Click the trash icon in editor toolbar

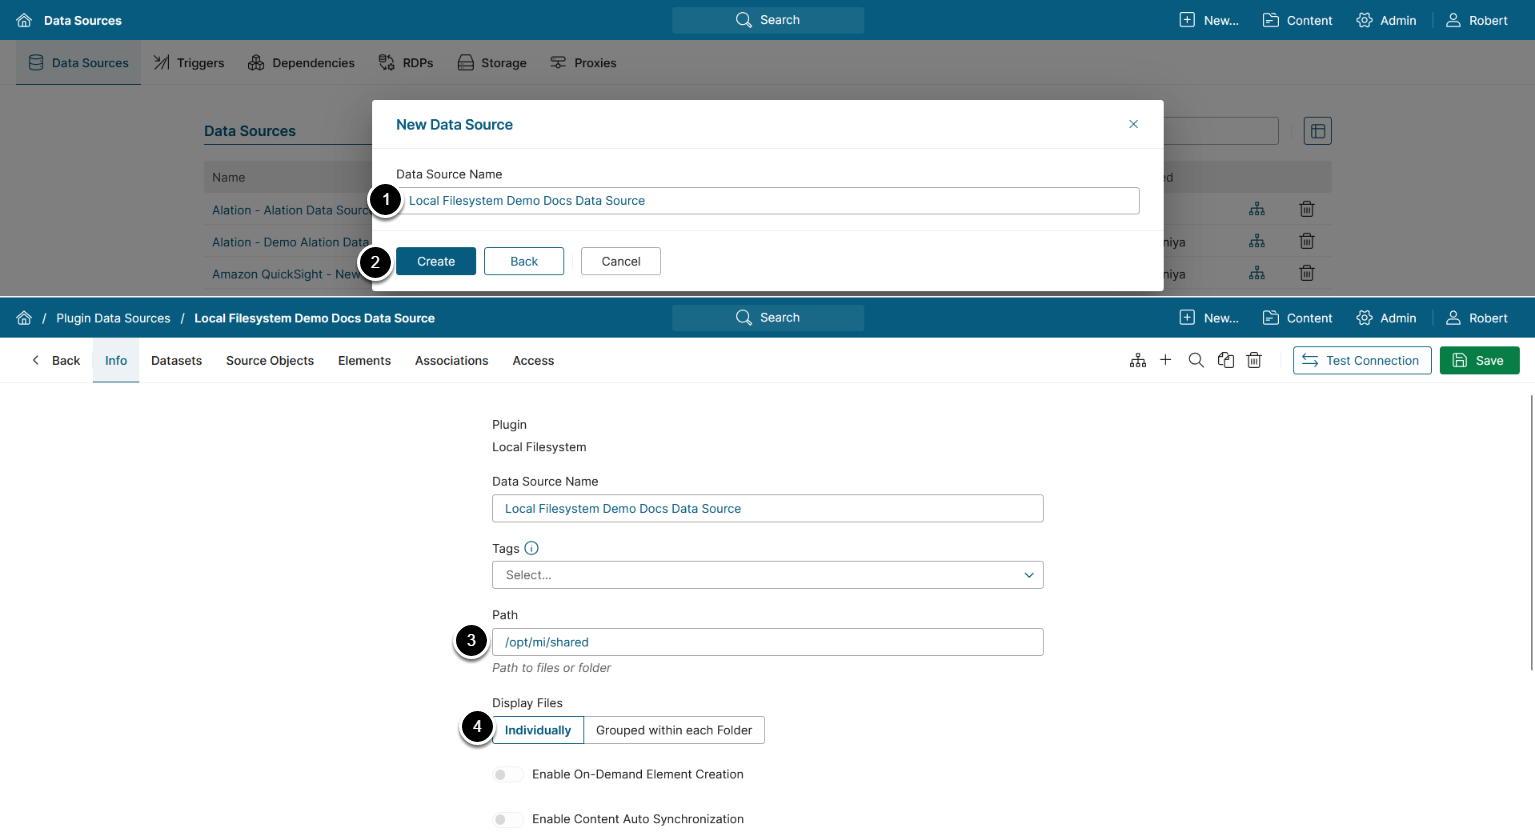1254,361
